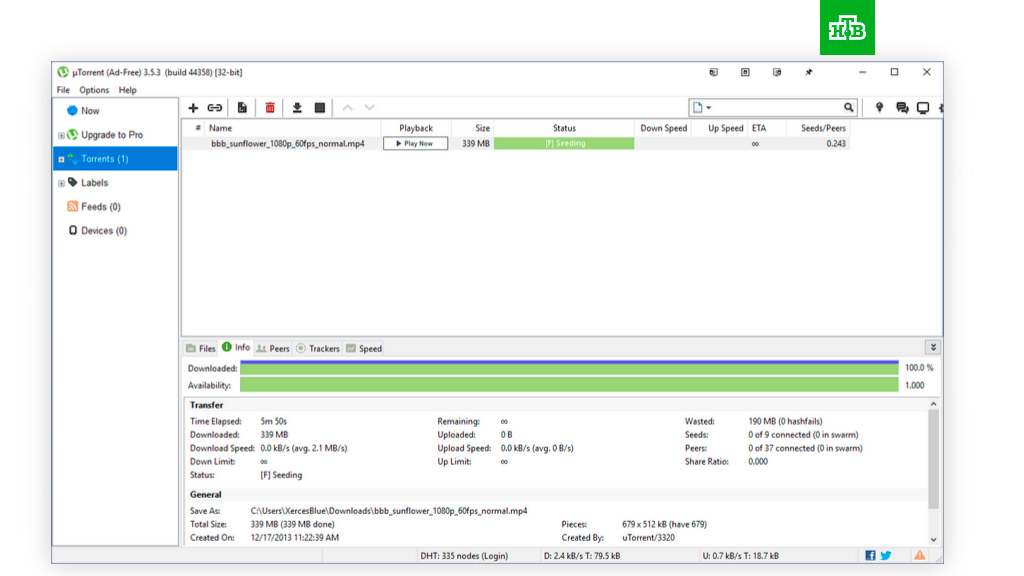Viewport: 1024px width, 576px height.
Task: Select Labels in the sidebar
Action: tap(95, 183)
